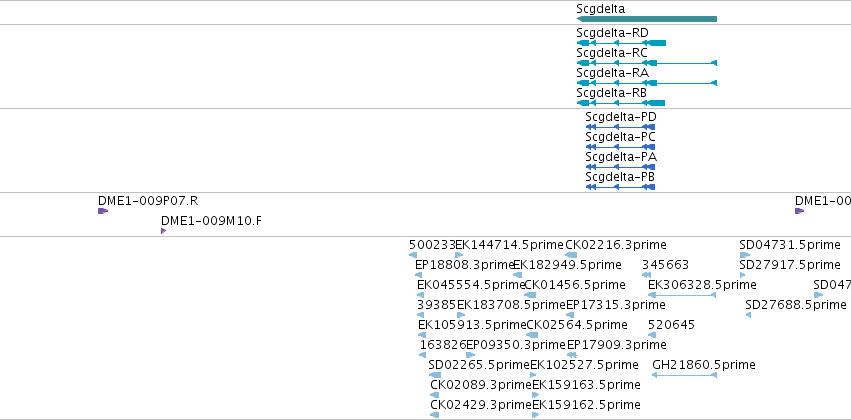The width and height of the screenshot is (851, 420).
Task: Select the CK02564.5prime EST glyph
Action: [532, 335]
